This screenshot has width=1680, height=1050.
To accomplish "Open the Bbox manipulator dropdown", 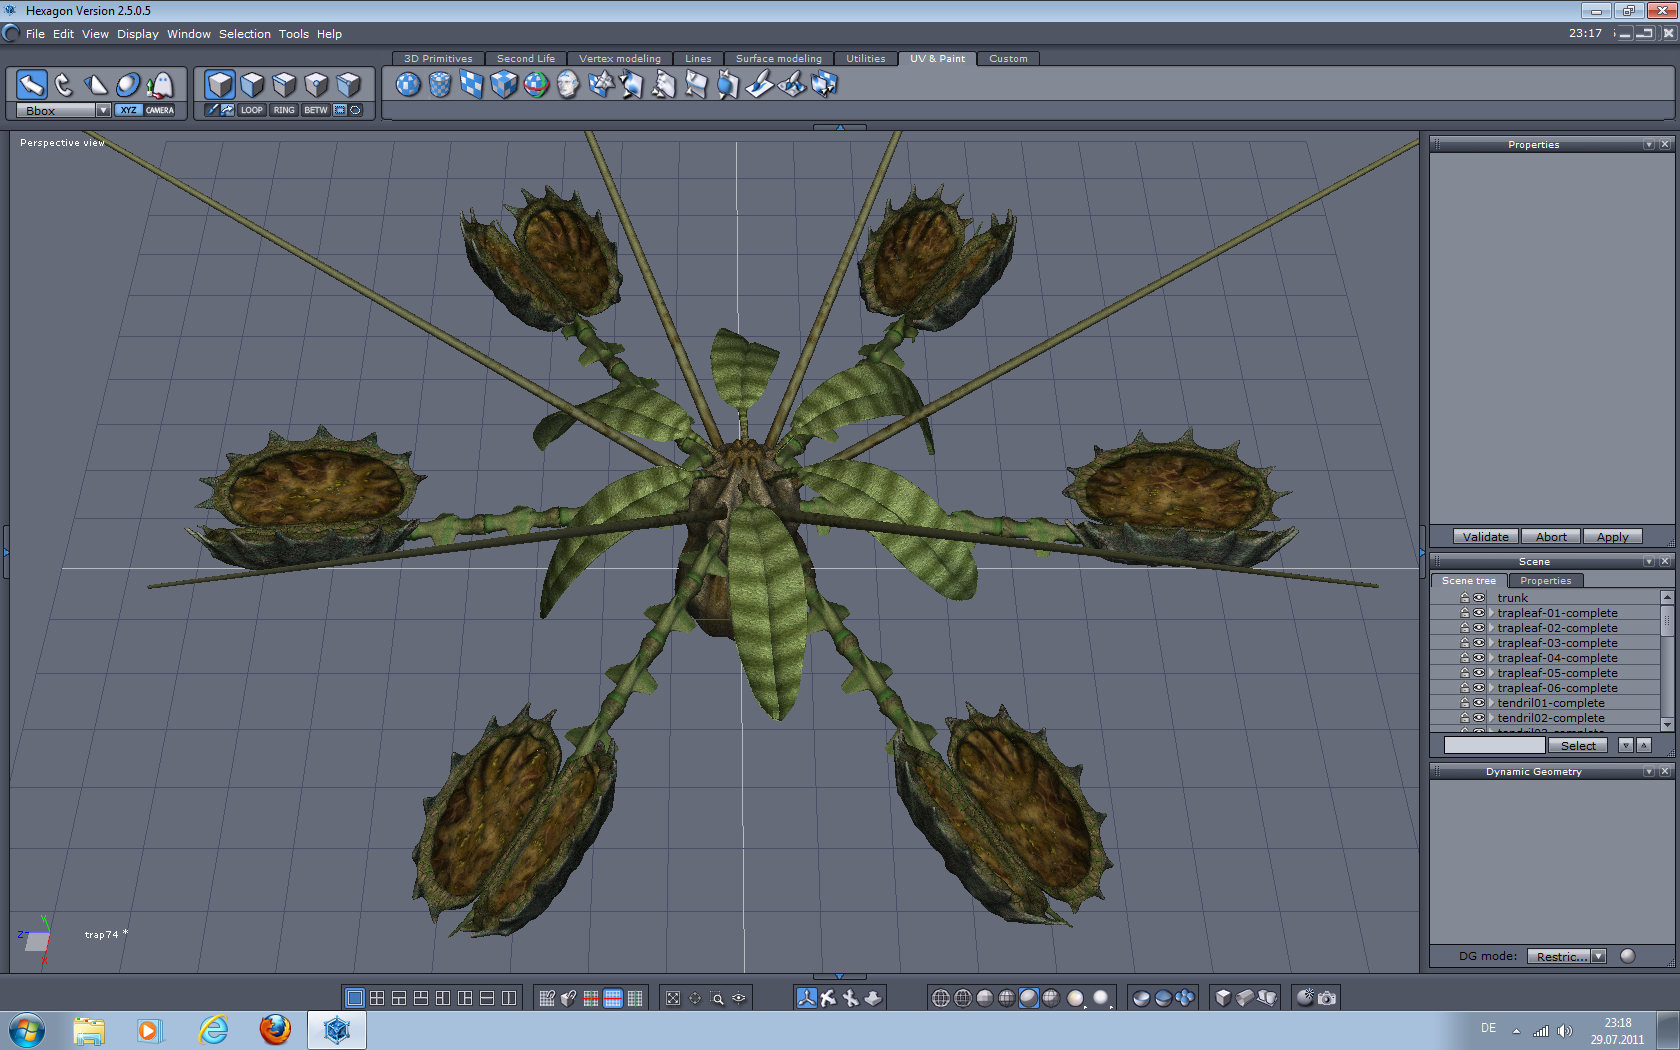I will pyautogui.click(x=103, y=110).
